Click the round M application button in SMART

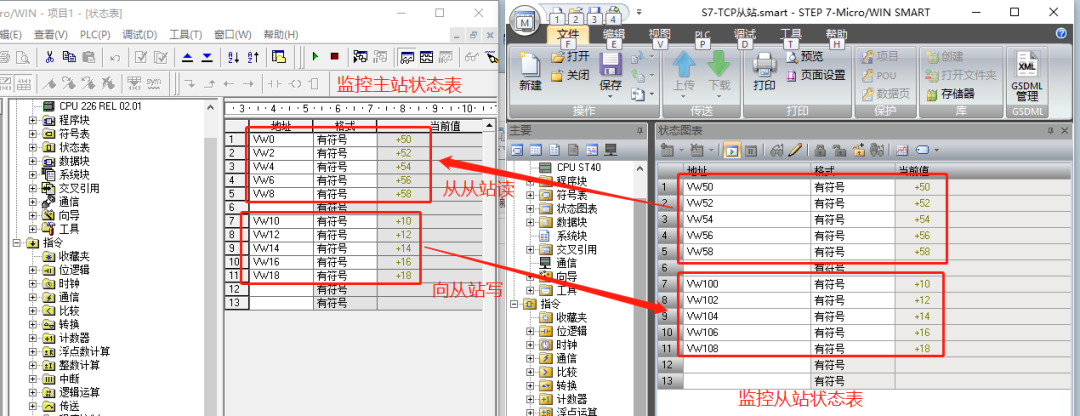tap(526, 21)
